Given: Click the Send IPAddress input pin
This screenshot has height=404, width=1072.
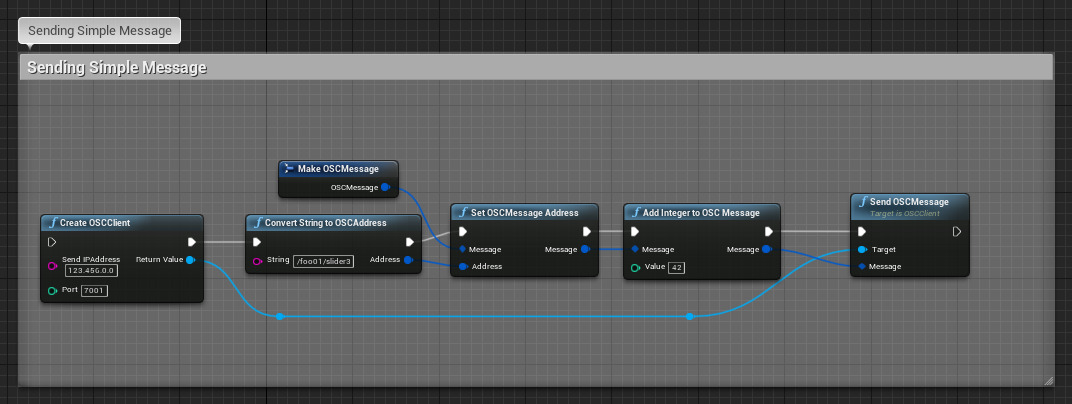Looking at the screenshot, I should tap(52, 265).
